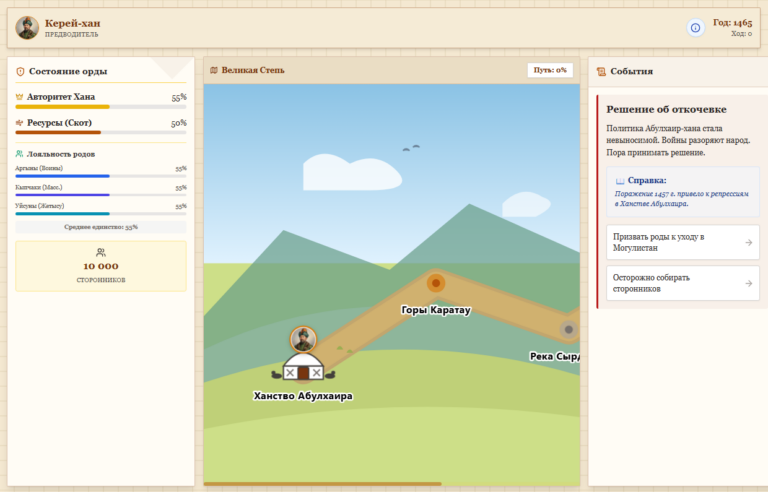768x492 pixels.
Task: Click the scroll icon beside События
Action: pos(601,72)
